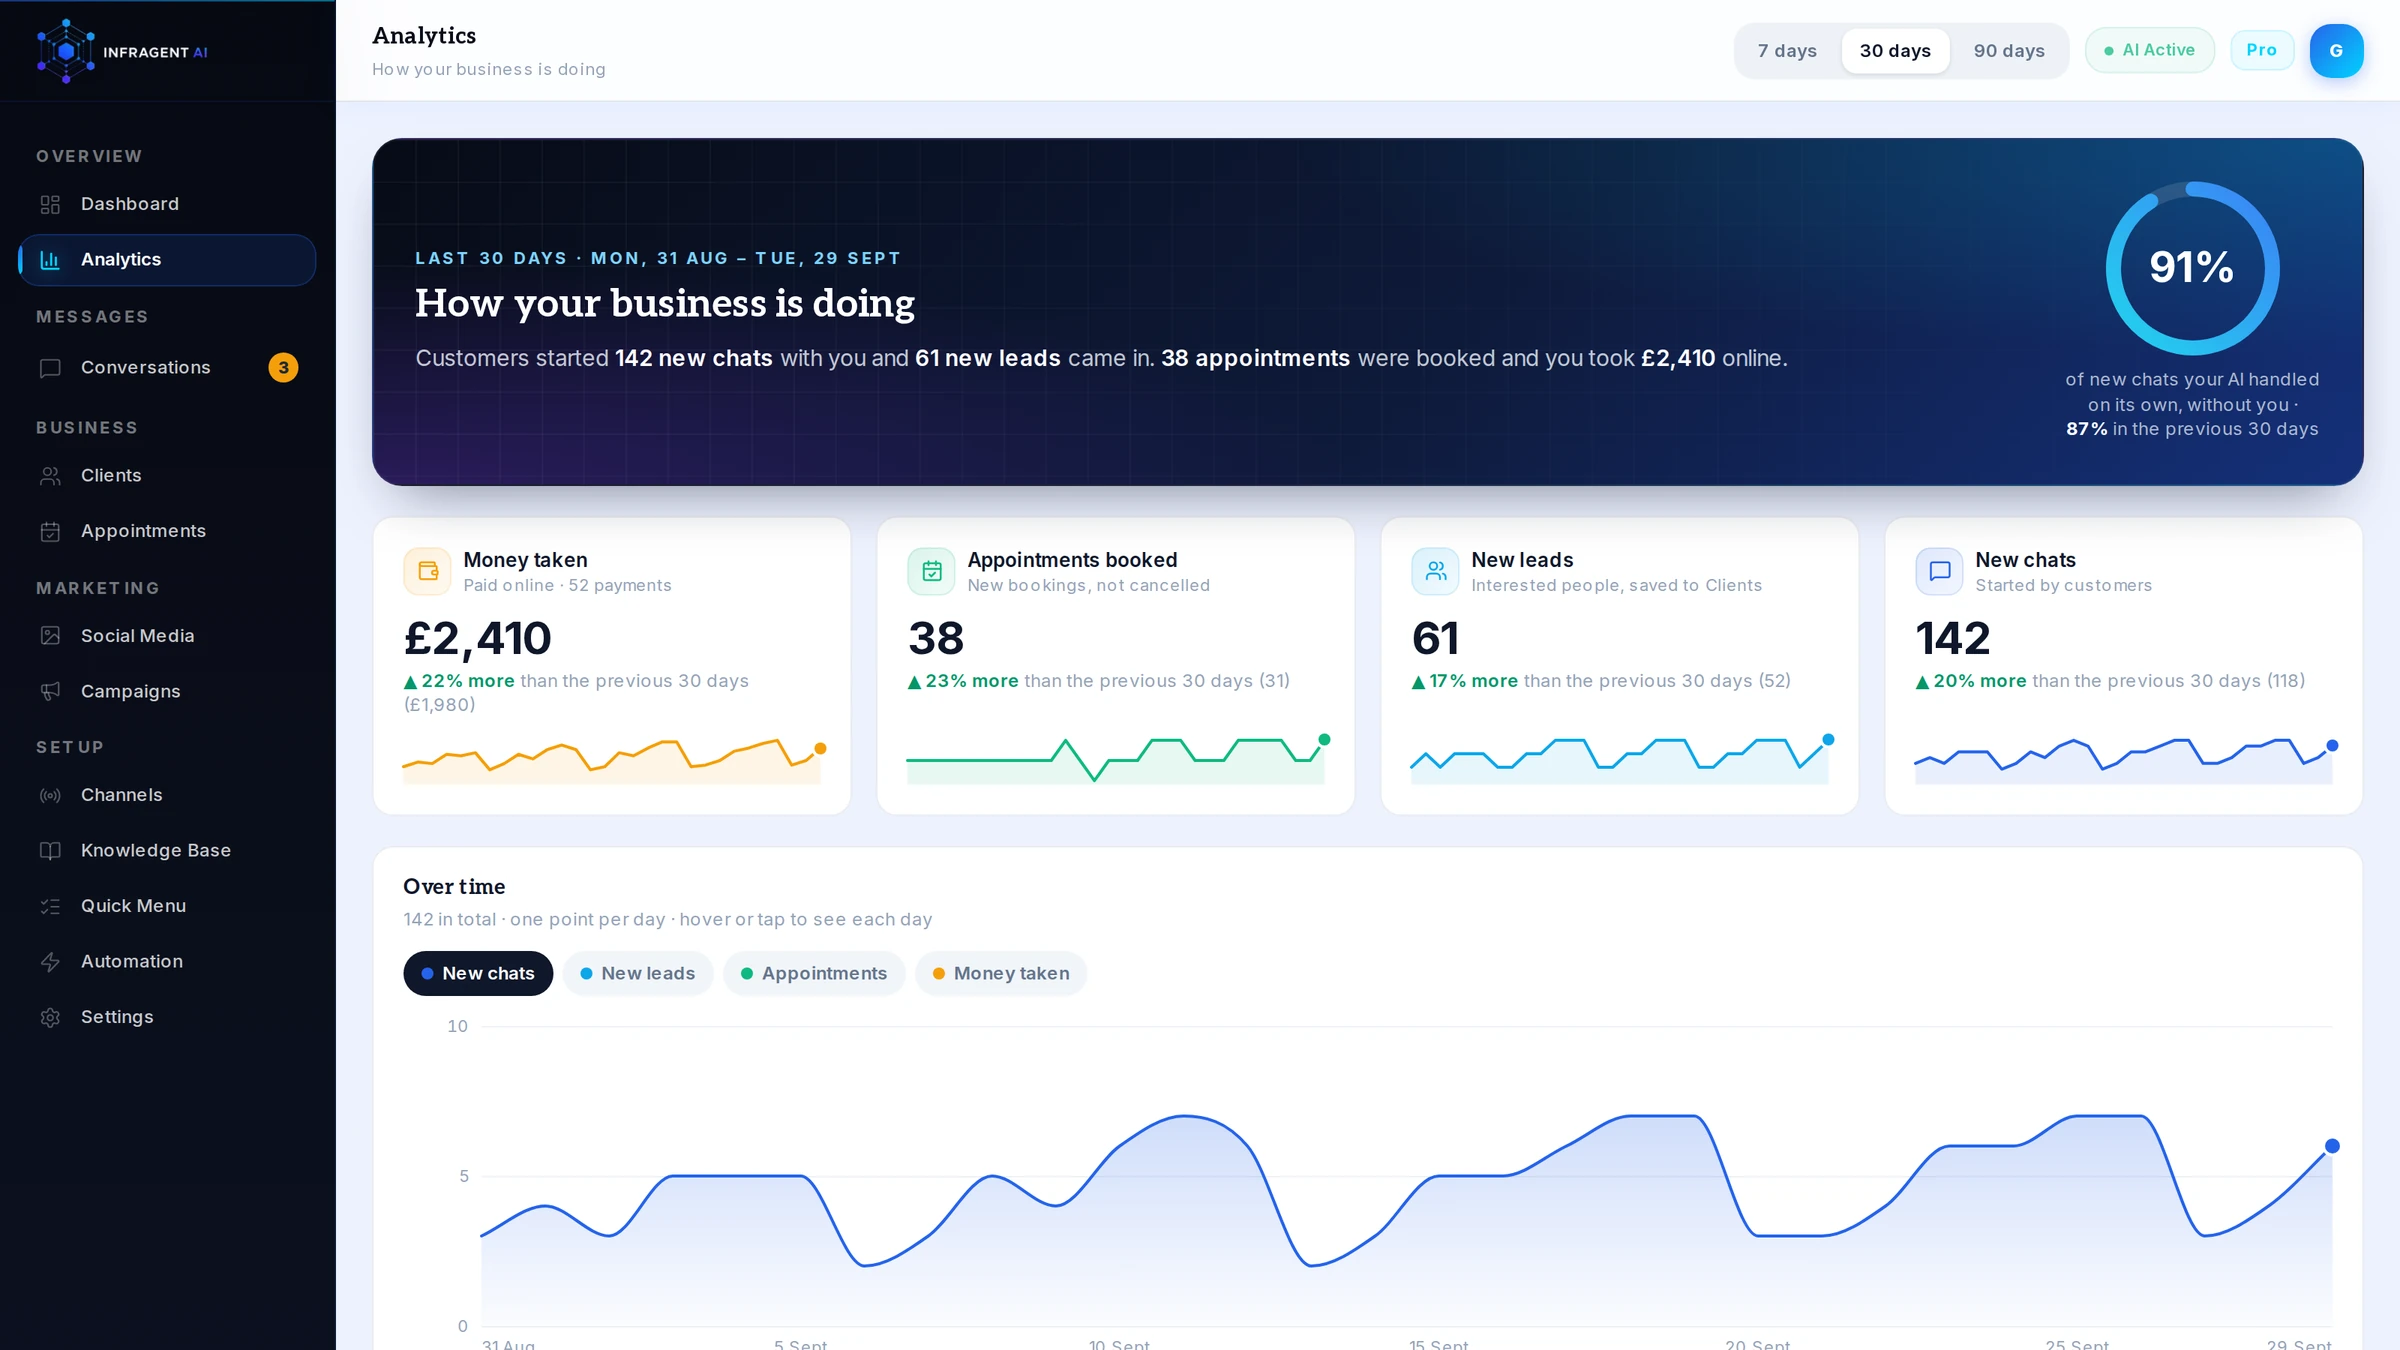
Task: Open the Conversations menu item
Action: click(167, 368)
